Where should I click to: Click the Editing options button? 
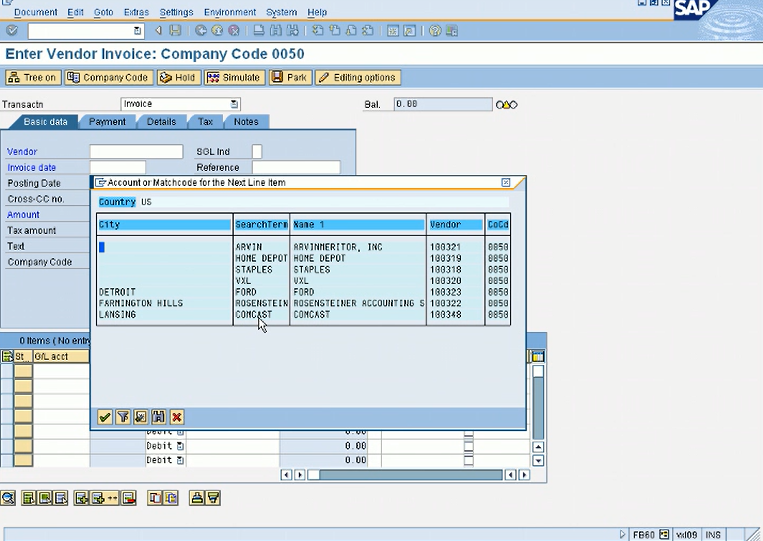coord(358,77)
